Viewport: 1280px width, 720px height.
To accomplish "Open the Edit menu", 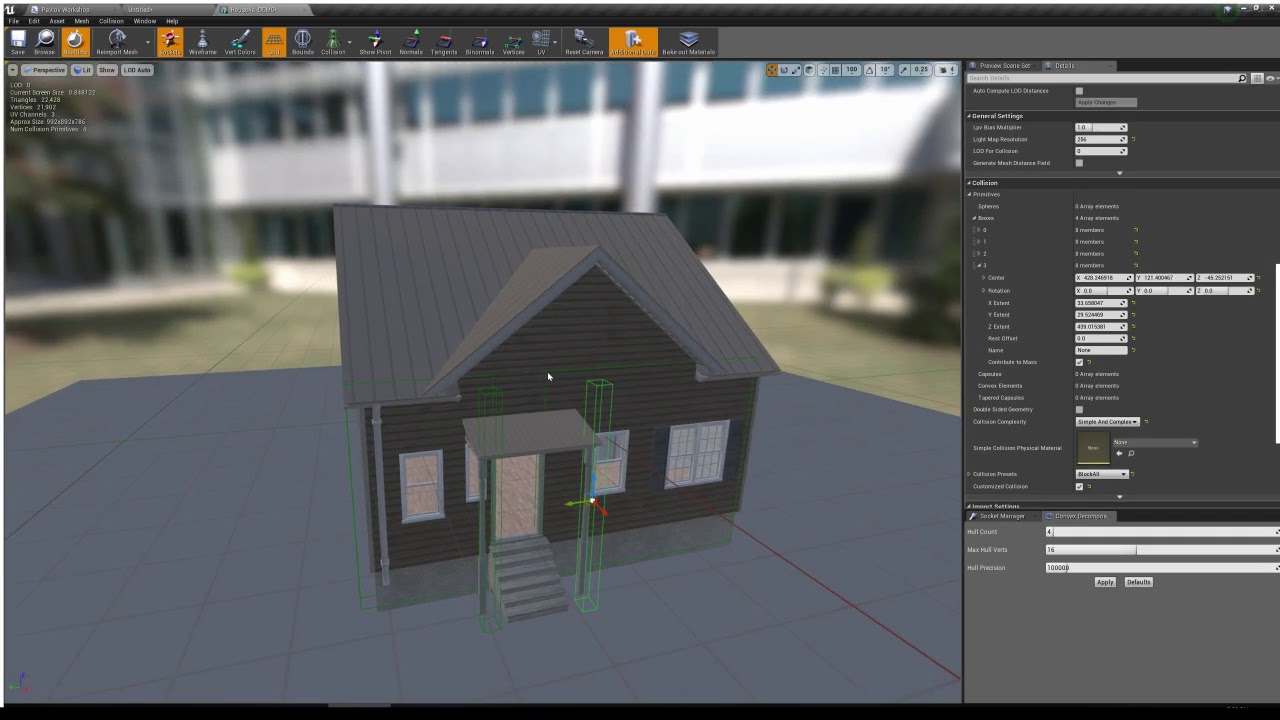I will pos(34,21).
